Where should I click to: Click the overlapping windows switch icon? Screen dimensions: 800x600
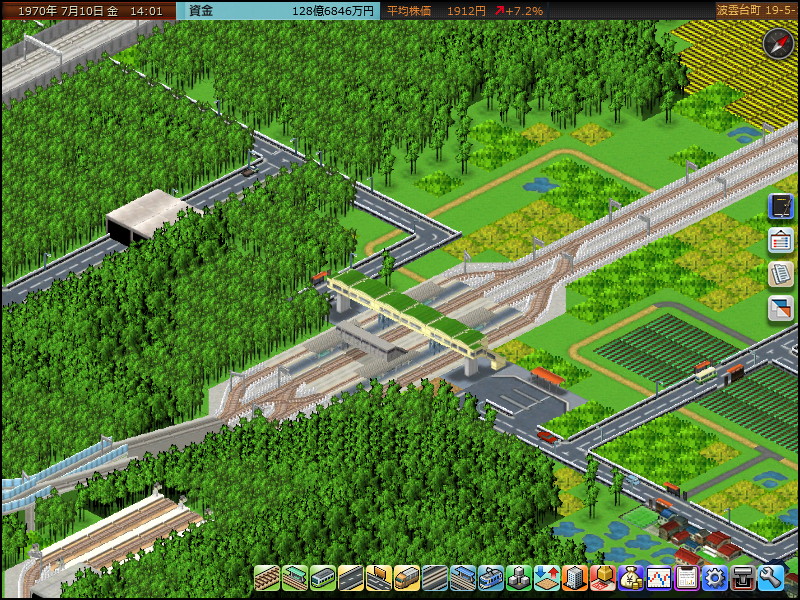[x=781, y=309]
